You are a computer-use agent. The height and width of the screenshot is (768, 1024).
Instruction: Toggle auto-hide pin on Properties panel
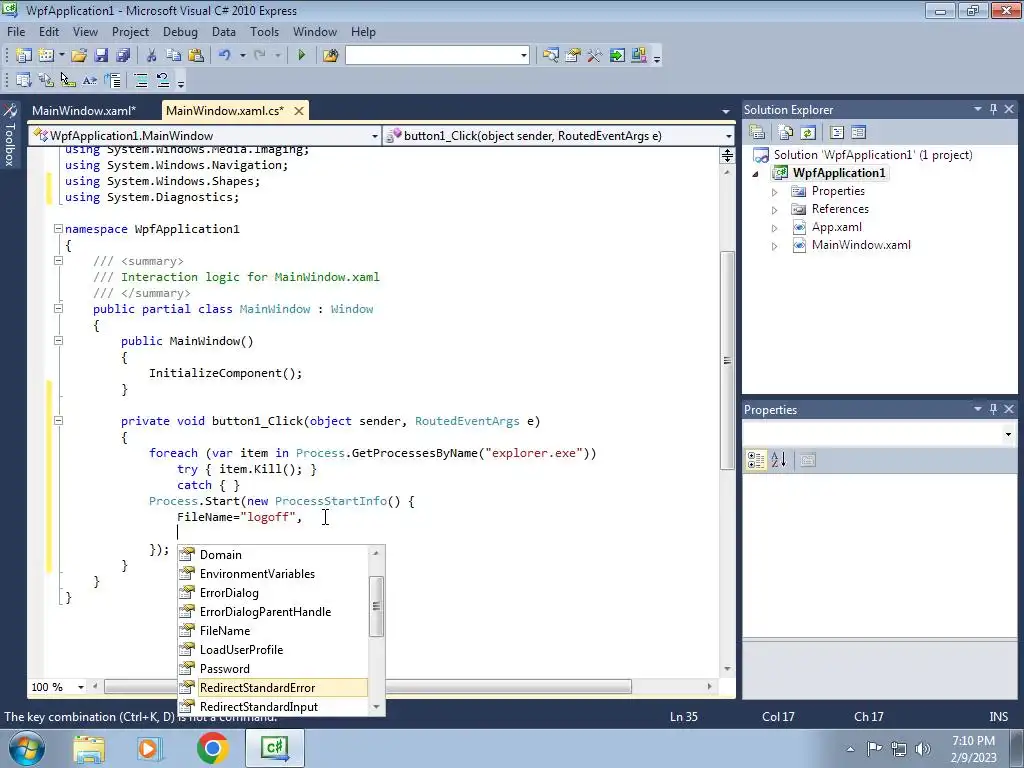click(993, 409)
